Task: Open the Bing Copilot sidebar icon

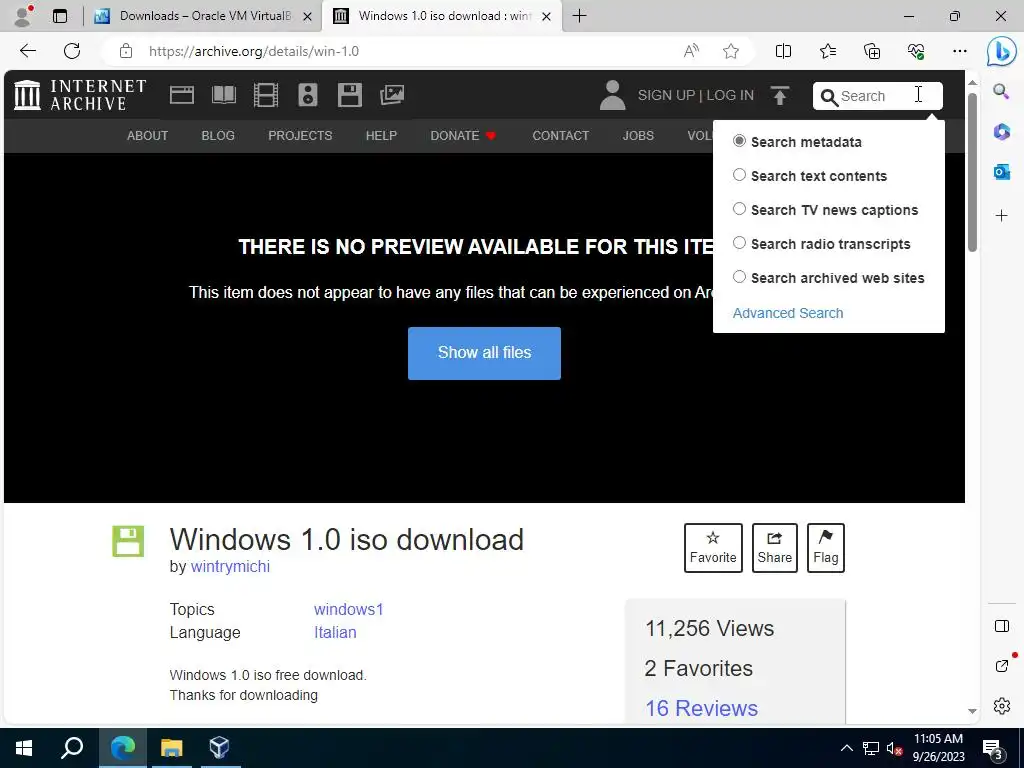Action: 1001,52
